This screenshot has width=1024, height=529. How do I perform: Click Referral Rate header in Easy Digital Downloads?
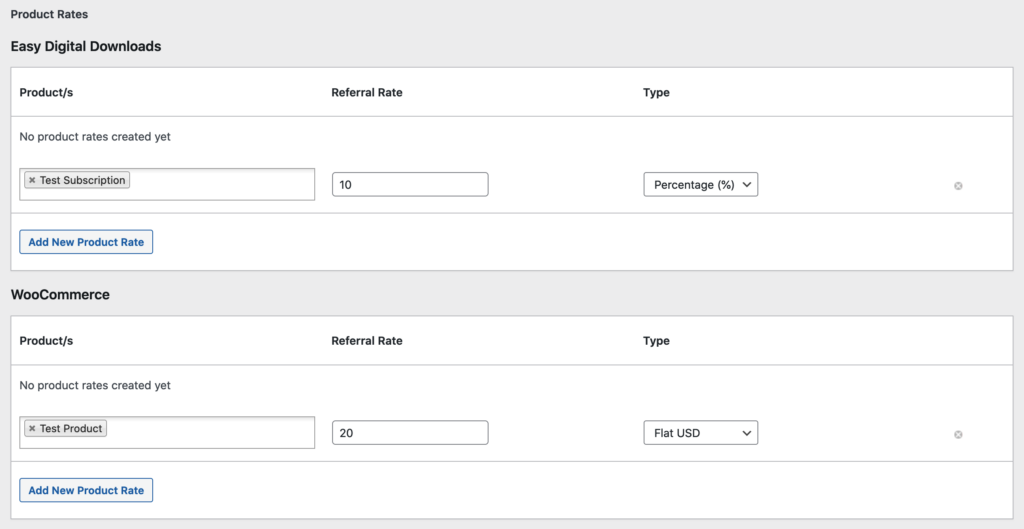pos(367,92)
